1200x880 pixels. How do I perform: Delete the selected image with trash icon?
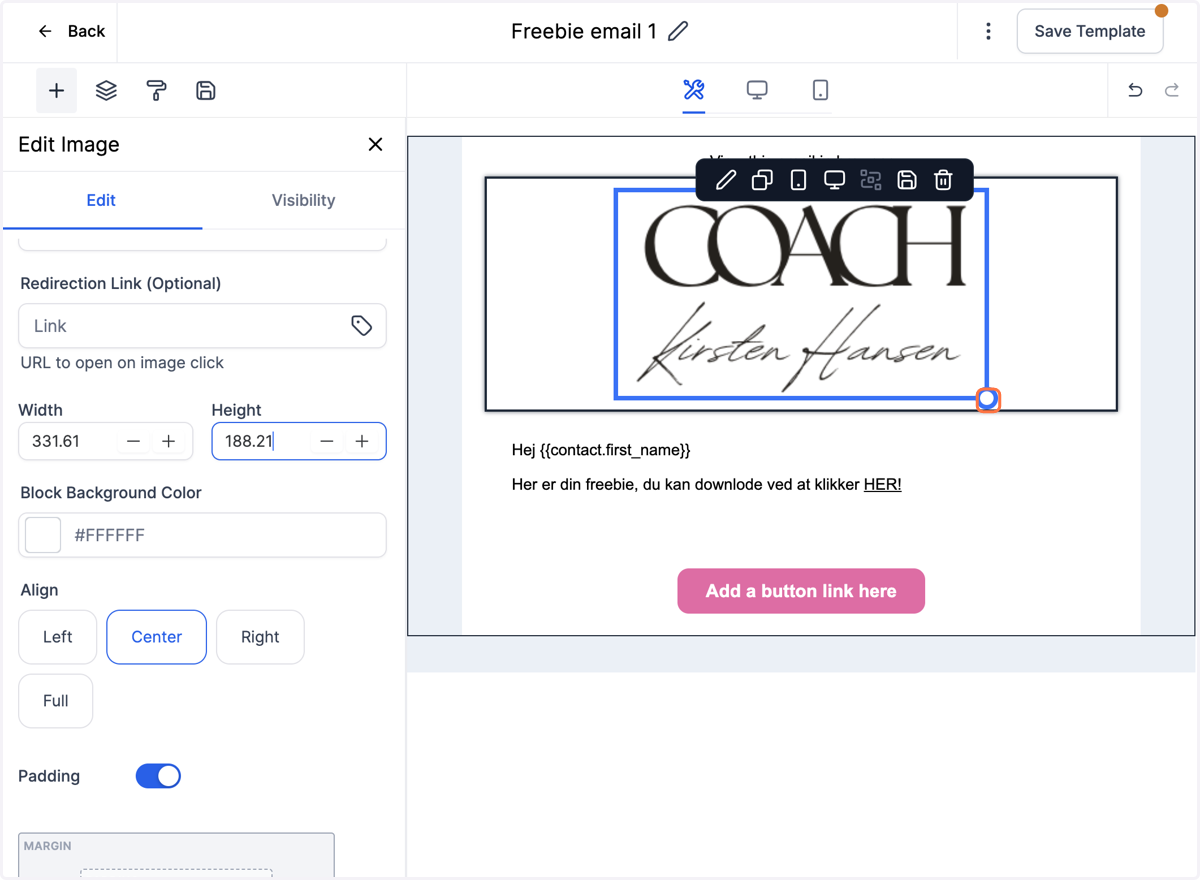pyautogui.click(x=943, y=180)
